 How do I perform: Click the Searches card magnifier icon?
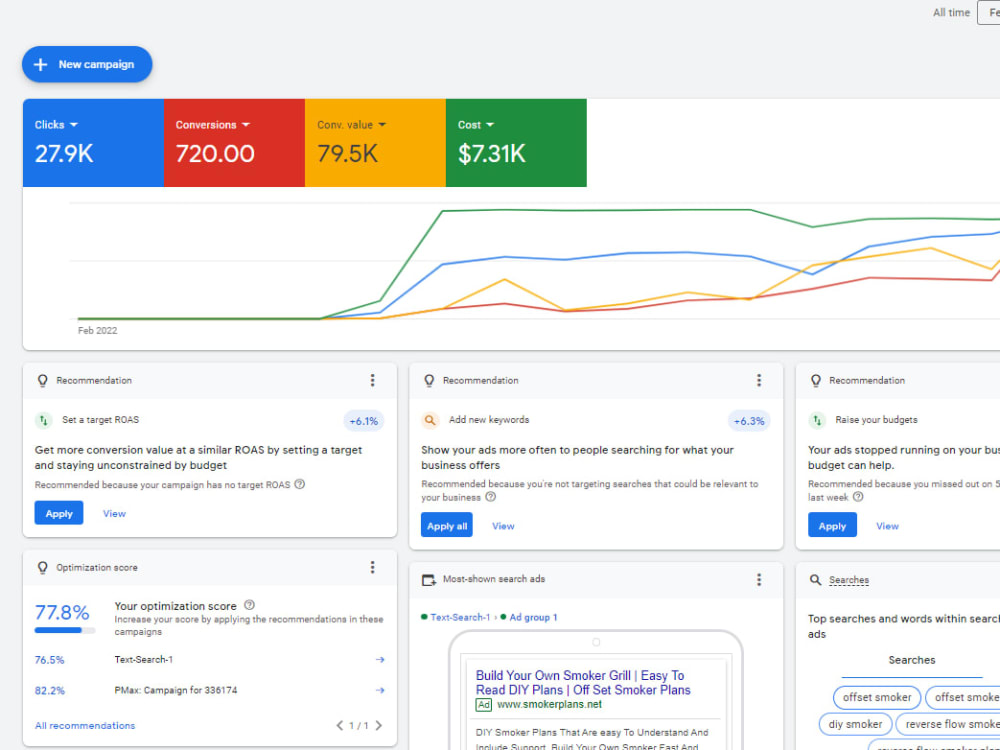tap(816, 580)
